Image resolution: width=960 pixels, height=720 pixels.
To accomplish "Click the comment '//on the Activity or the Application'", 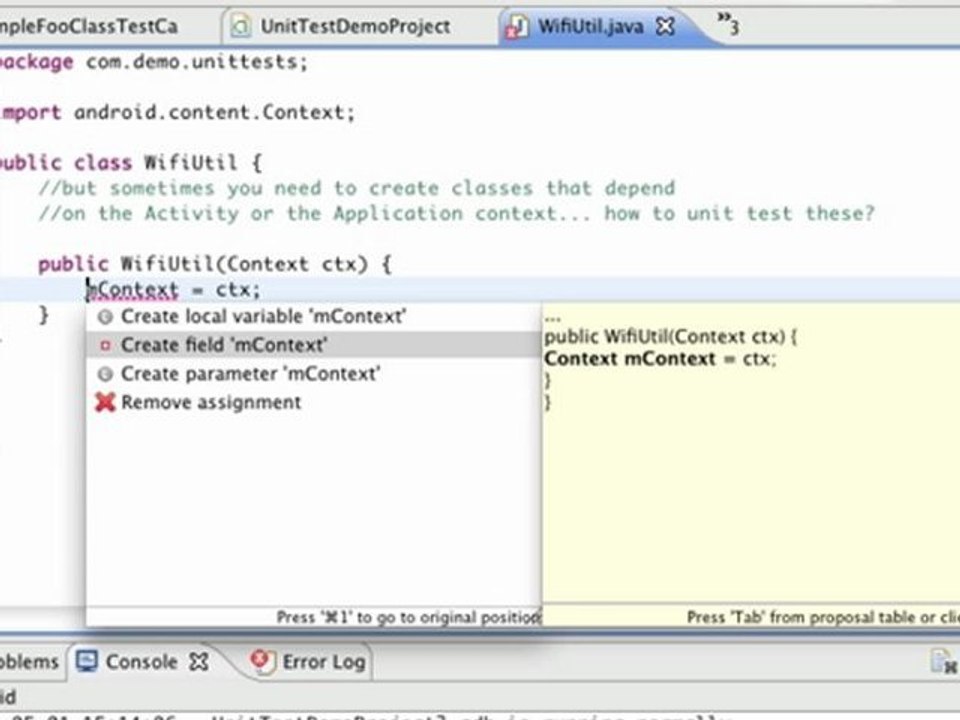I will pos(456,213).
